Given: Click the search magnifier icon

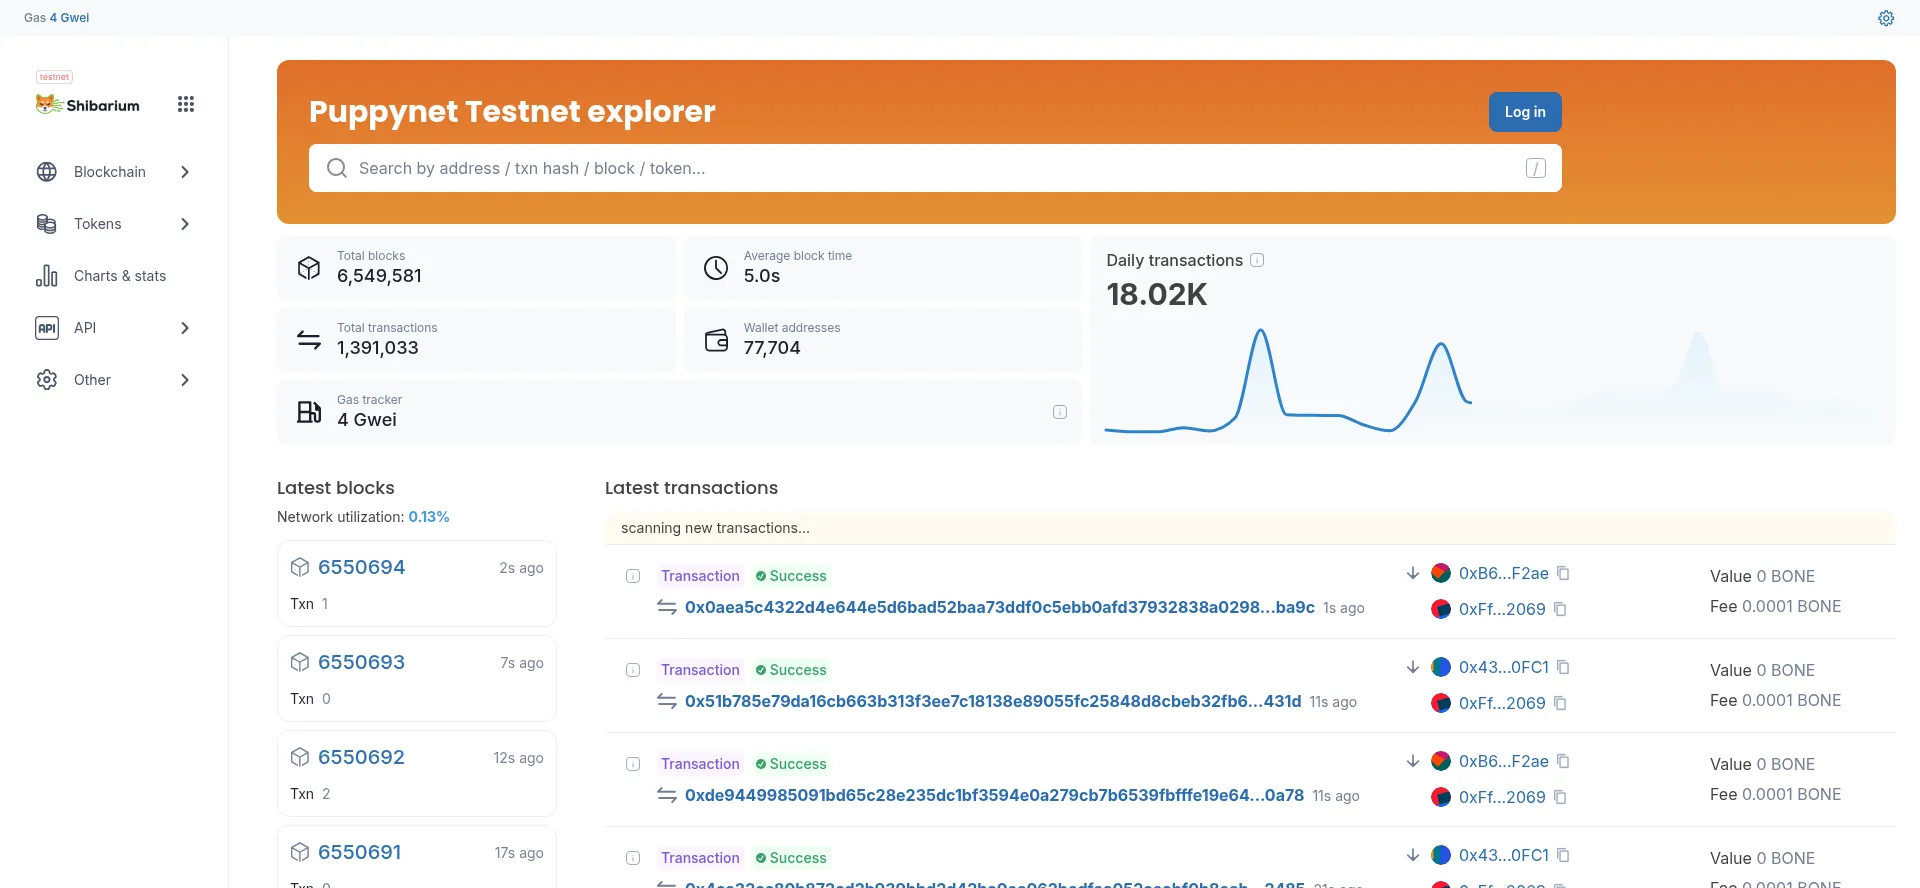Looking at the screenshot, I should click(x=337, y=168).
